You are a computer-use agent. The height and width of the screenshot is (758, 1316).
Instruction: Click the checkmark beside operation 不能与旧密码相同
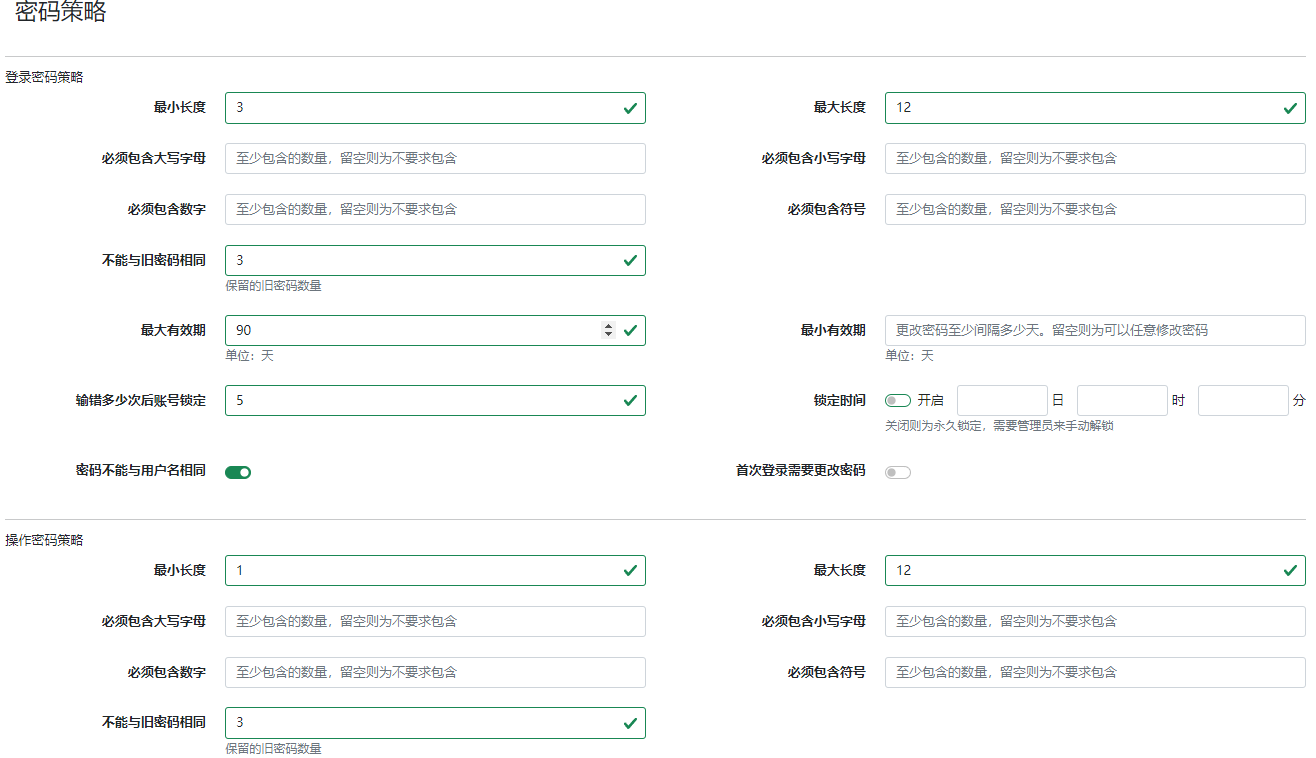pos(629,722)
